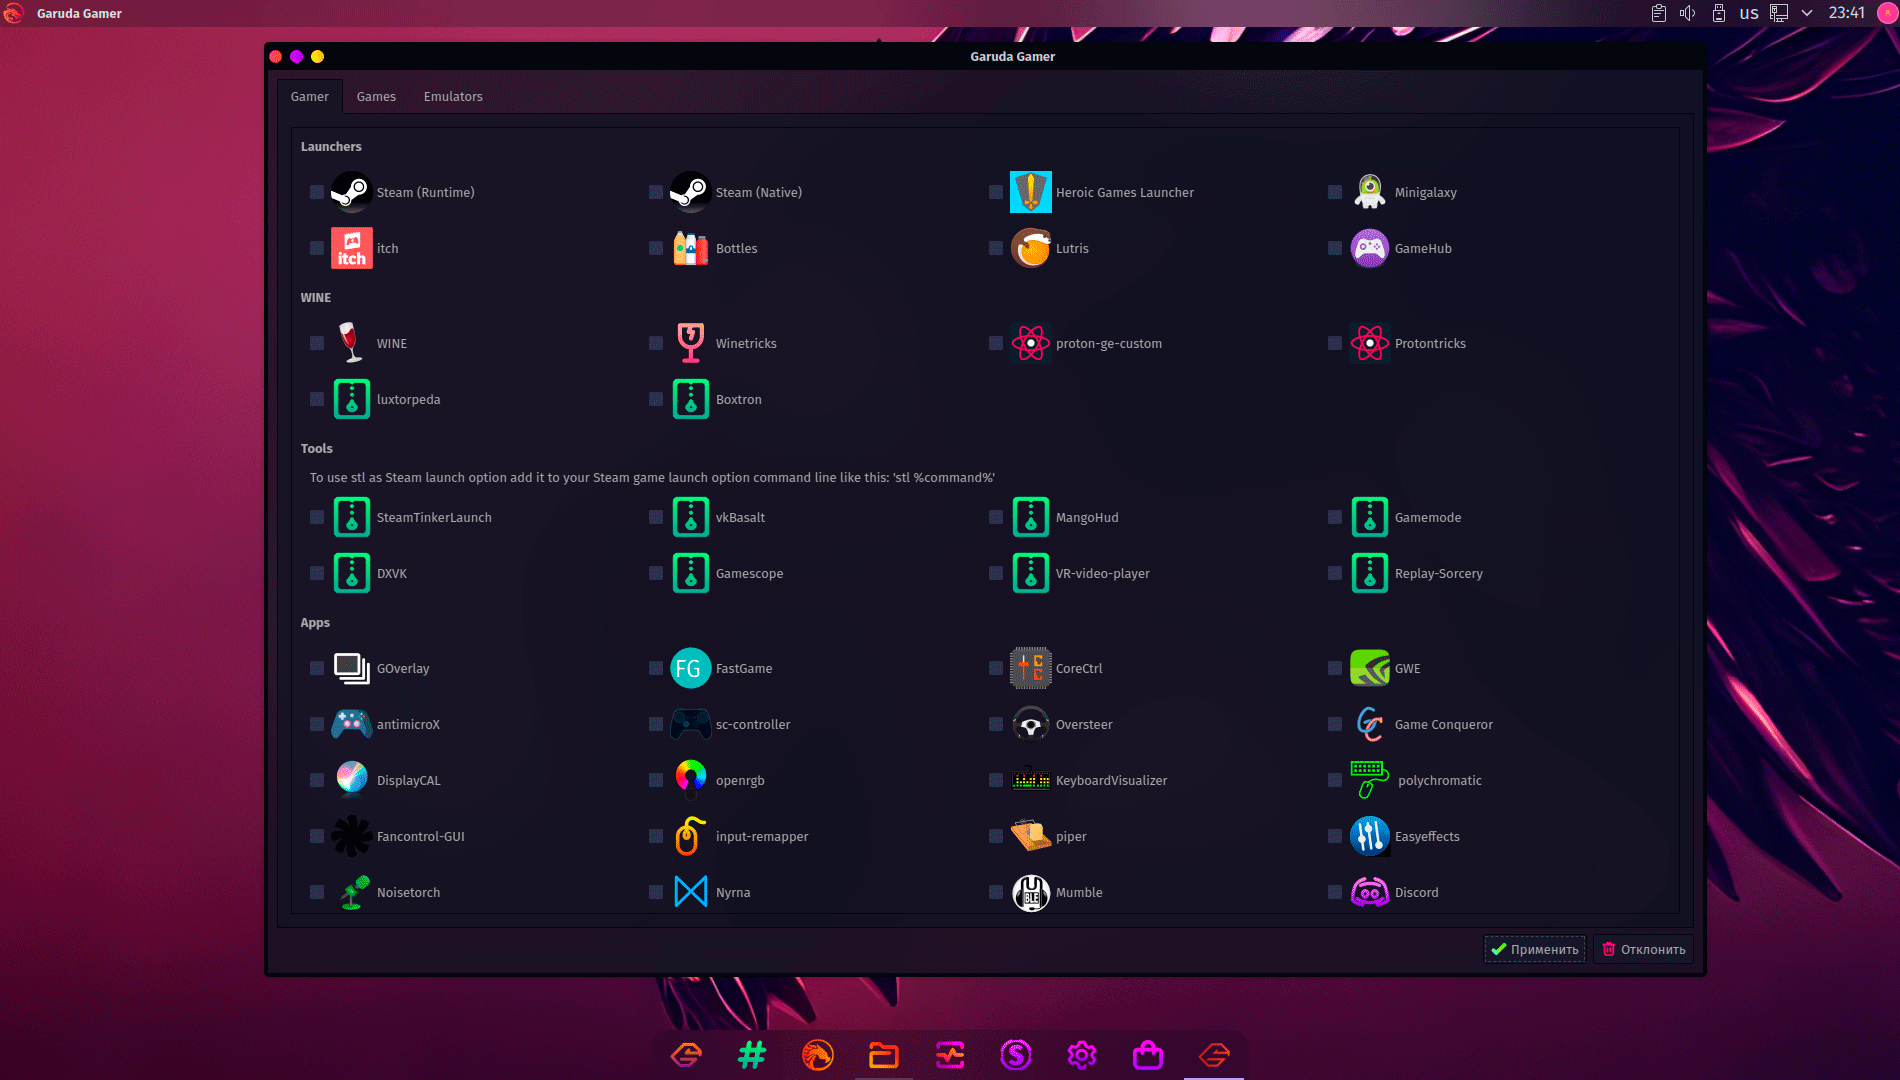Open the volume control in system tray
Image resolution: width=1900 pixels, height=1080 pixels.
tap(1688, 13)
